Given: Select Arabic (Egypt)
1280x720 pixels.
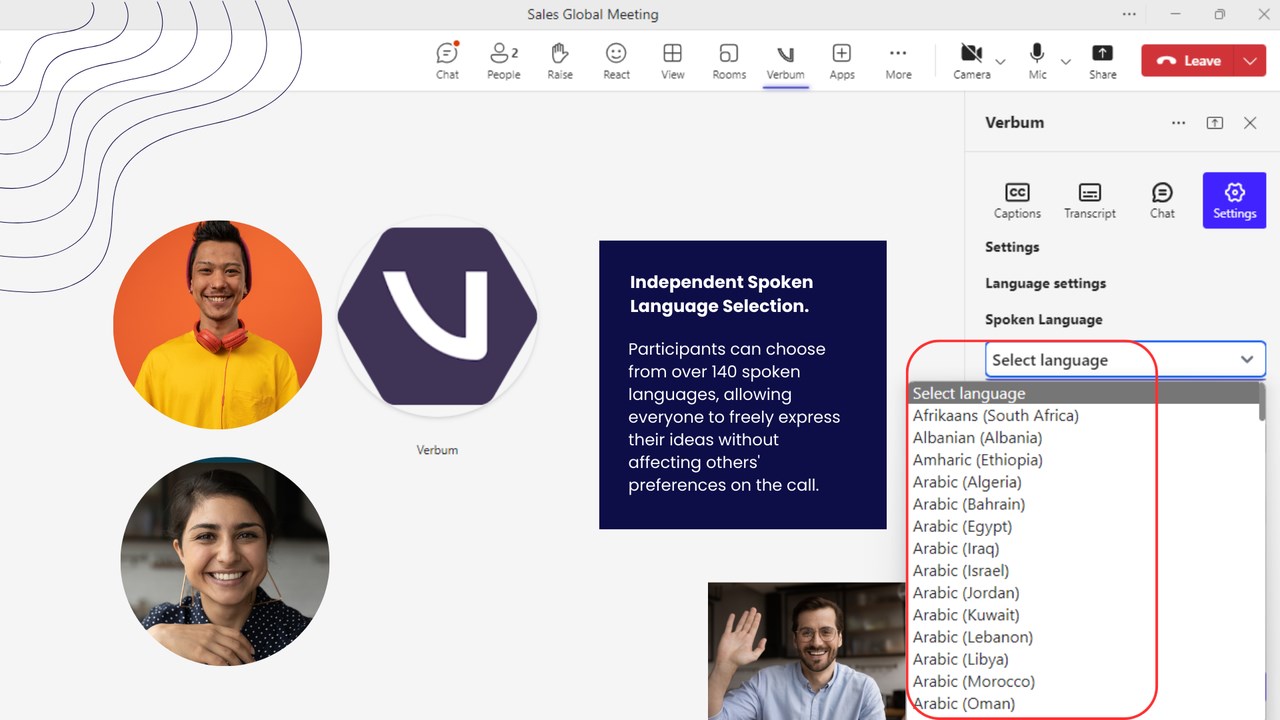Looking at the screenshot, I should pyautogui.click(x=1085, y=526).
